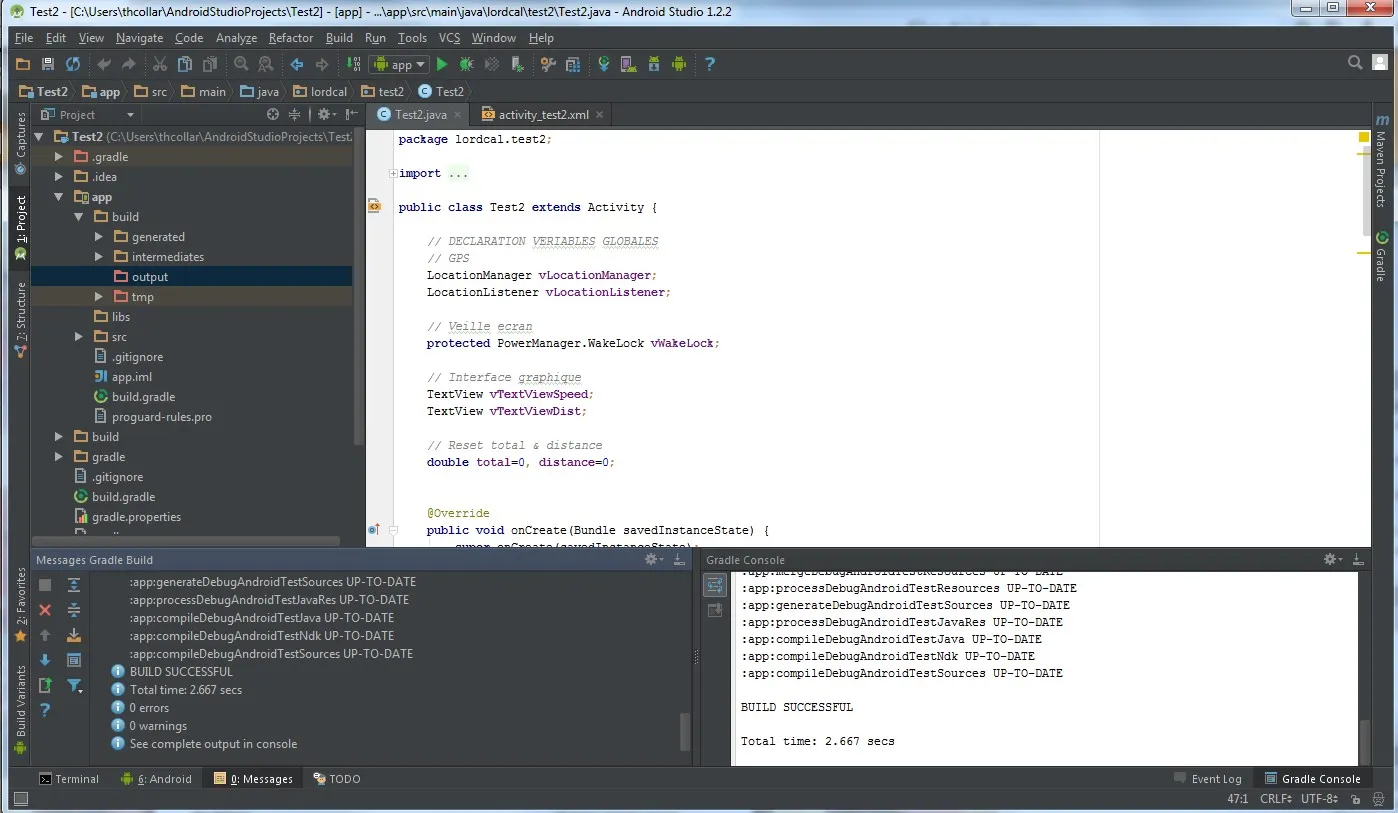Open the Terminal tool window button
1398x813 pixels.
[x=69, y=779]
